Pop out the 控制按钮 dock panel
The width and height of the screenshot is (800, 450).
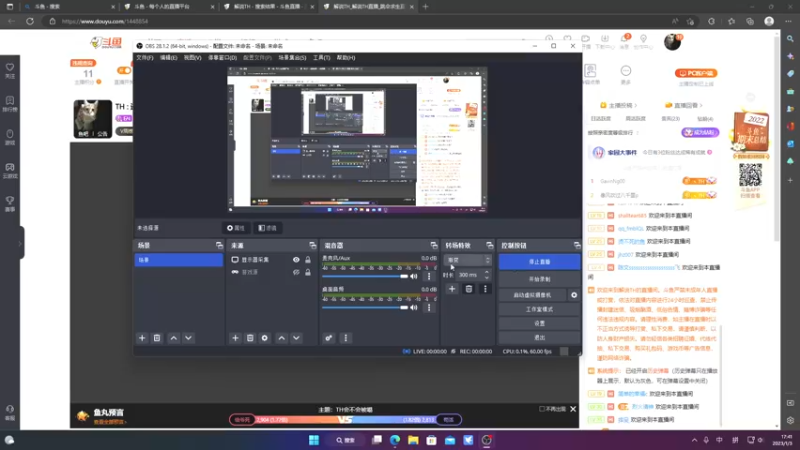point(577,245)
